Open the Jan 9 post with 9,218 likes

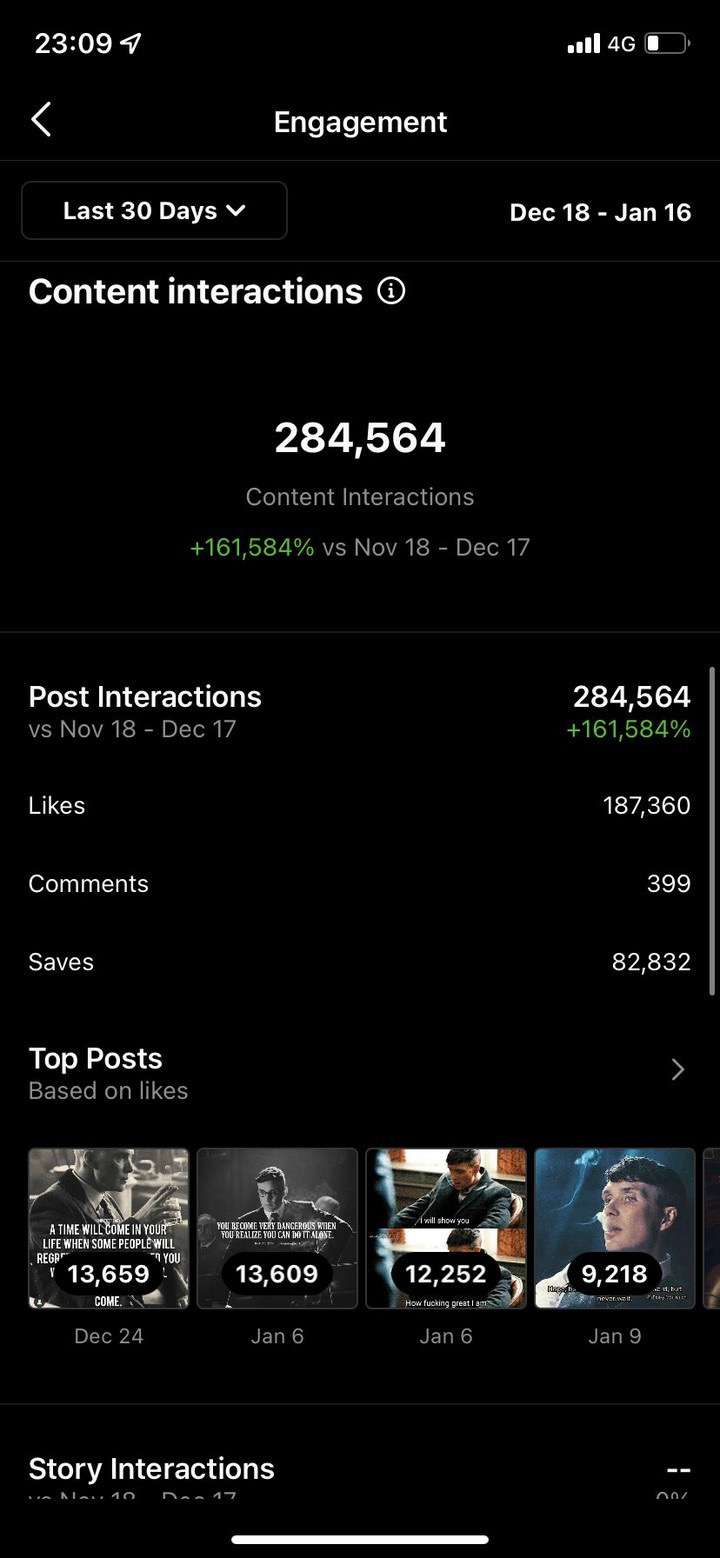coord(615,1228)
